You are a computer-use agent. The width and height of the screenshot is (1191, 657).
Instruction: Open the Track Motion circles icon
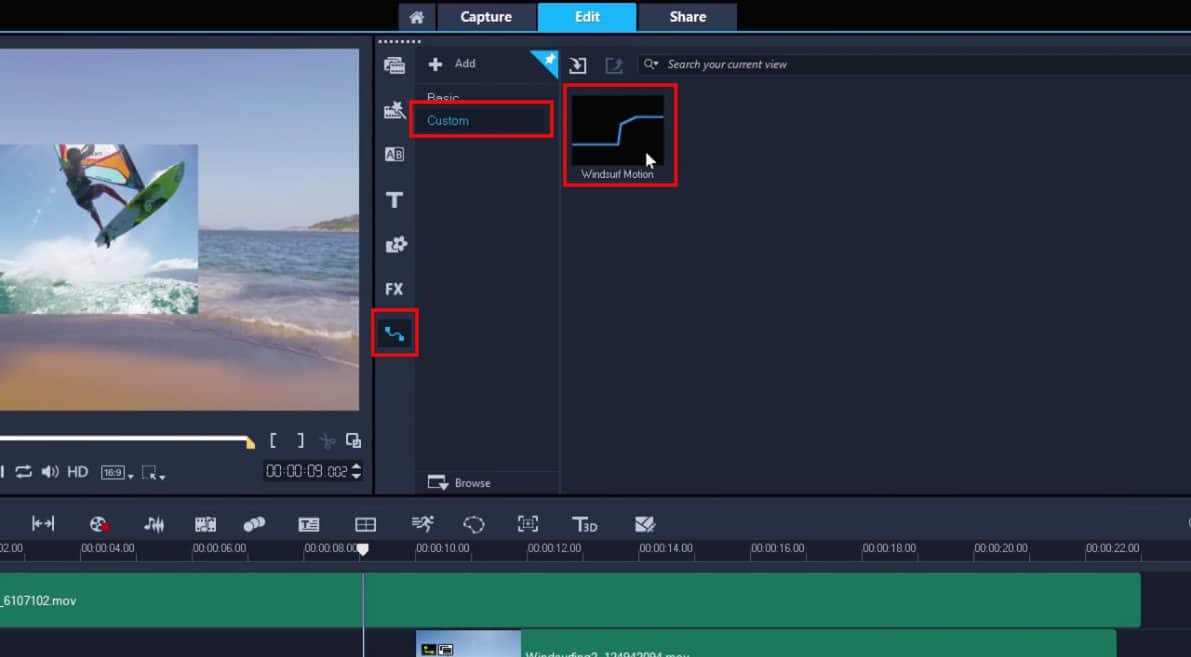pos(254,524)
